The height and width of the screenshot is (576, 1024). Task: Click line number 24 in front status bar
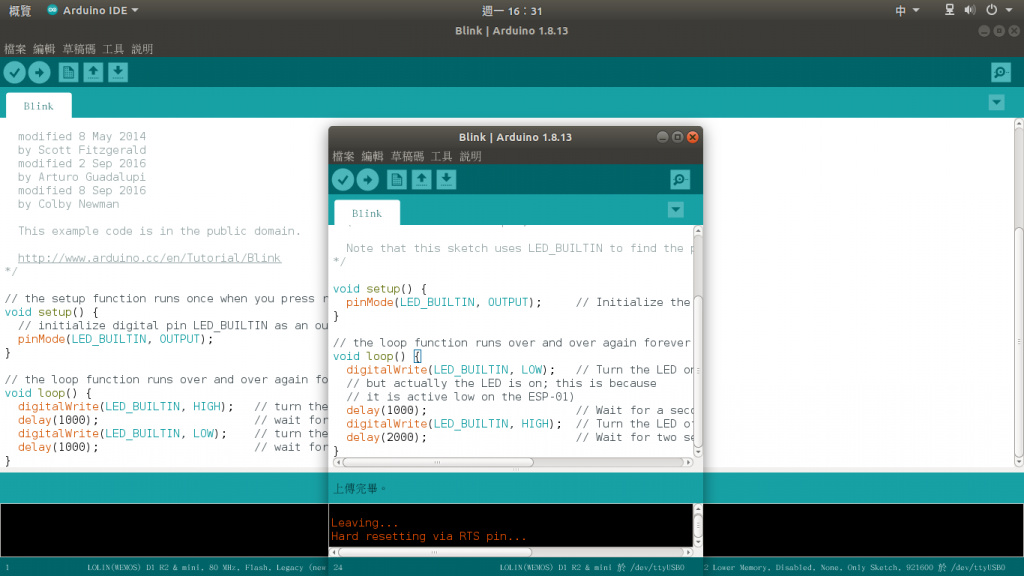(338, 568)
